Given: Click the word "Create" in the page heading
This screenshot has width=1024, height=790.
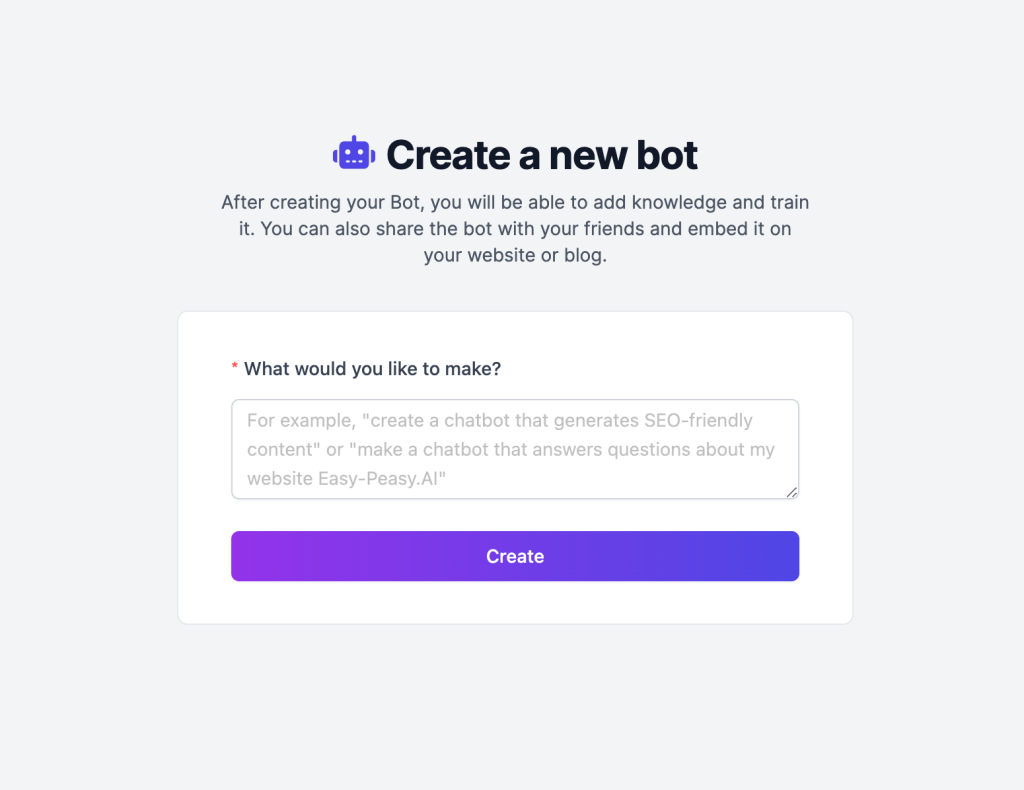Looking at the screenshot, I should 434,155.
